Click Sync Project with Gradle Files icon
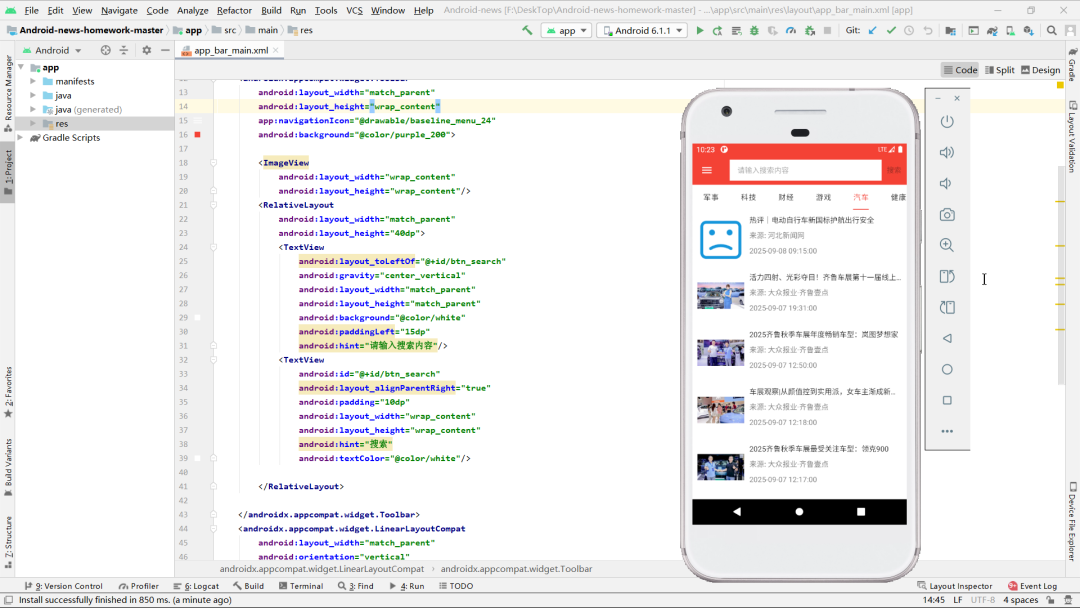 point(992,30)
